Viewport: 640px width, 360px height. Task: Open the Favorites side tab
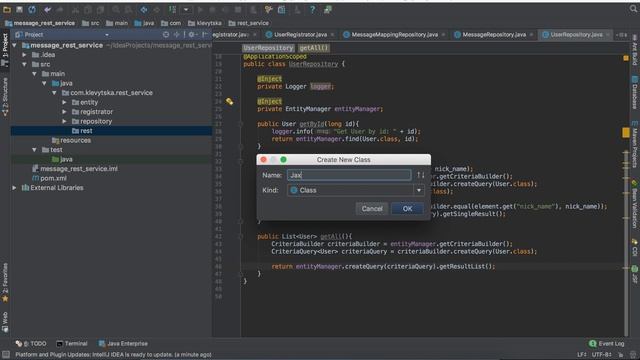point(5,283)
